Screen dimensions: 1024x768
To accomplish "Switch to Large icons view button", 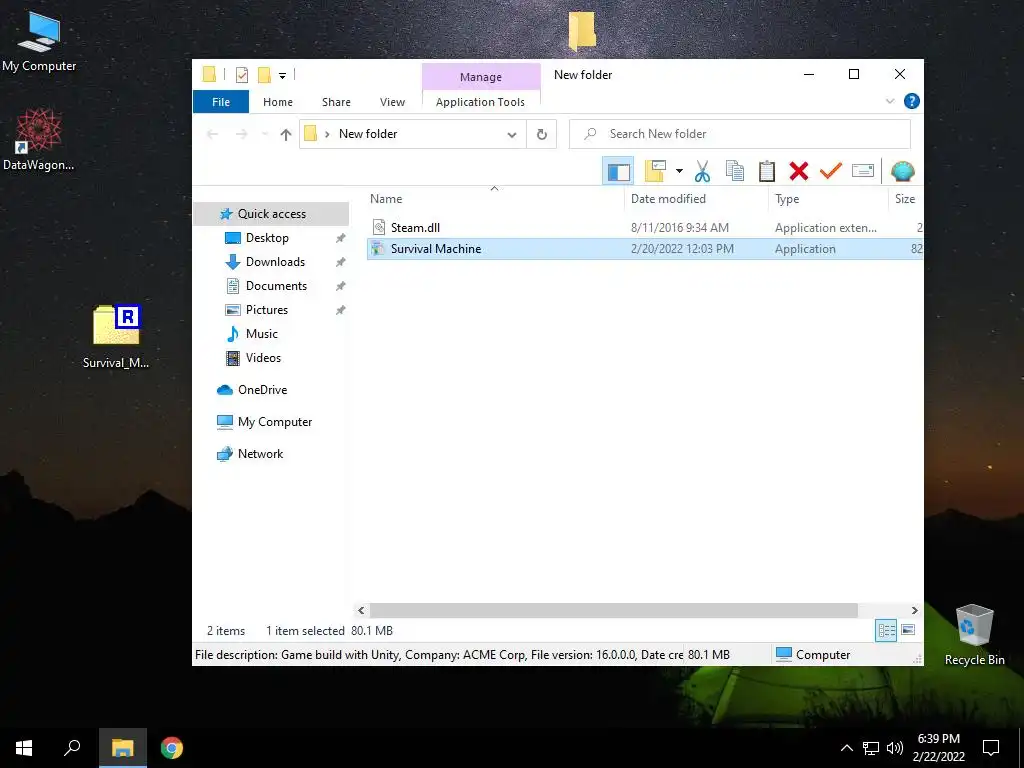I will [x=908, y=630].
